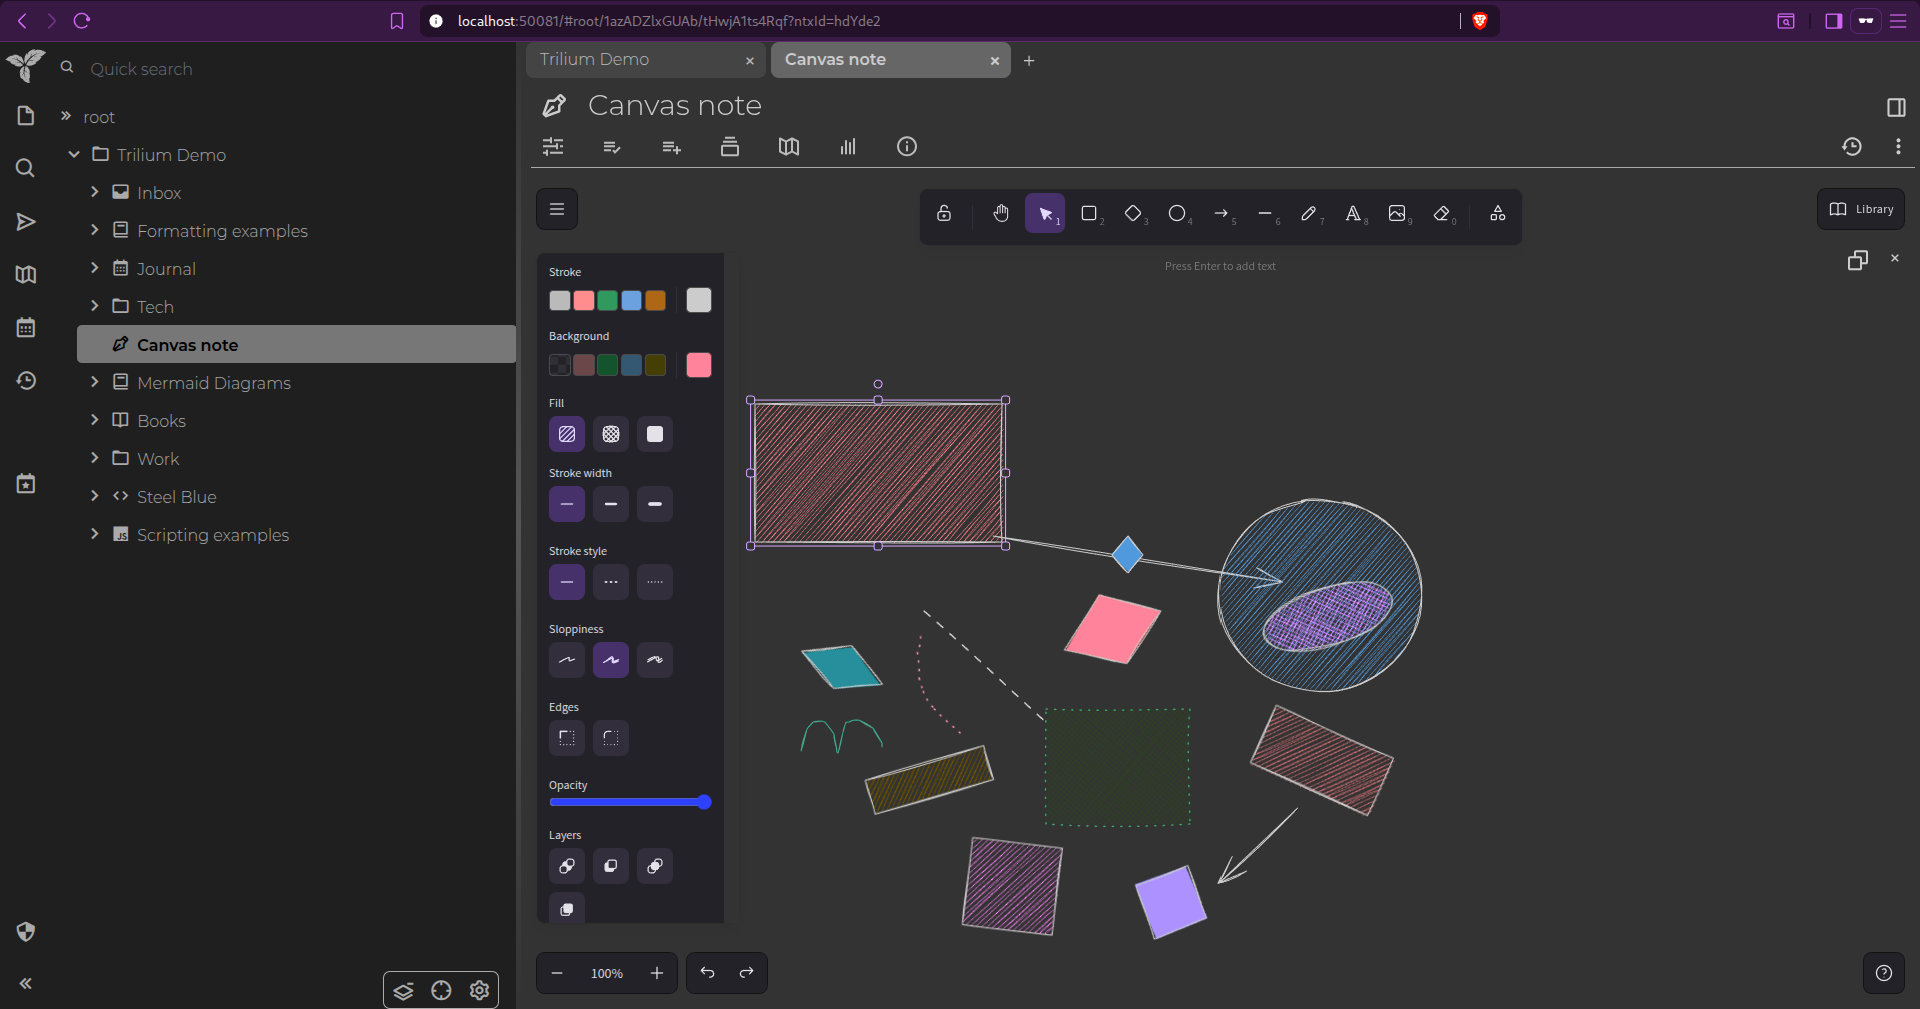
Task: Click the Opacity slider
Action: [x=630, y=802]
